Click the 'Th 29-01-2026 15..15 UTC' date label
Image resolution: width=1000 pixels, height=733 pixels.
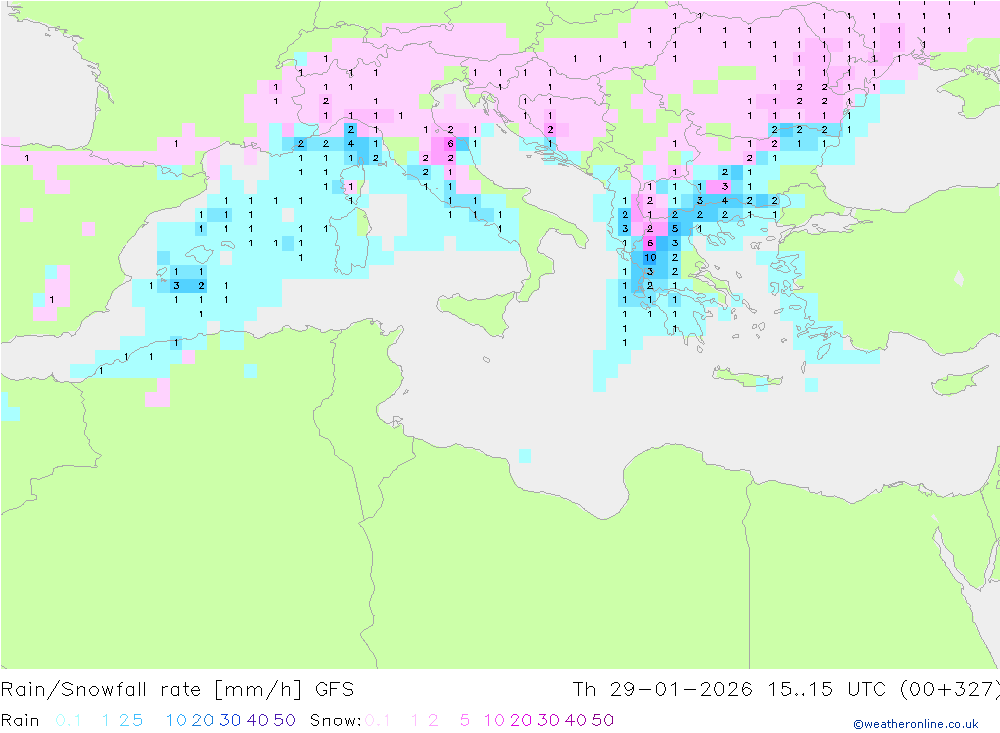[732, 689]
